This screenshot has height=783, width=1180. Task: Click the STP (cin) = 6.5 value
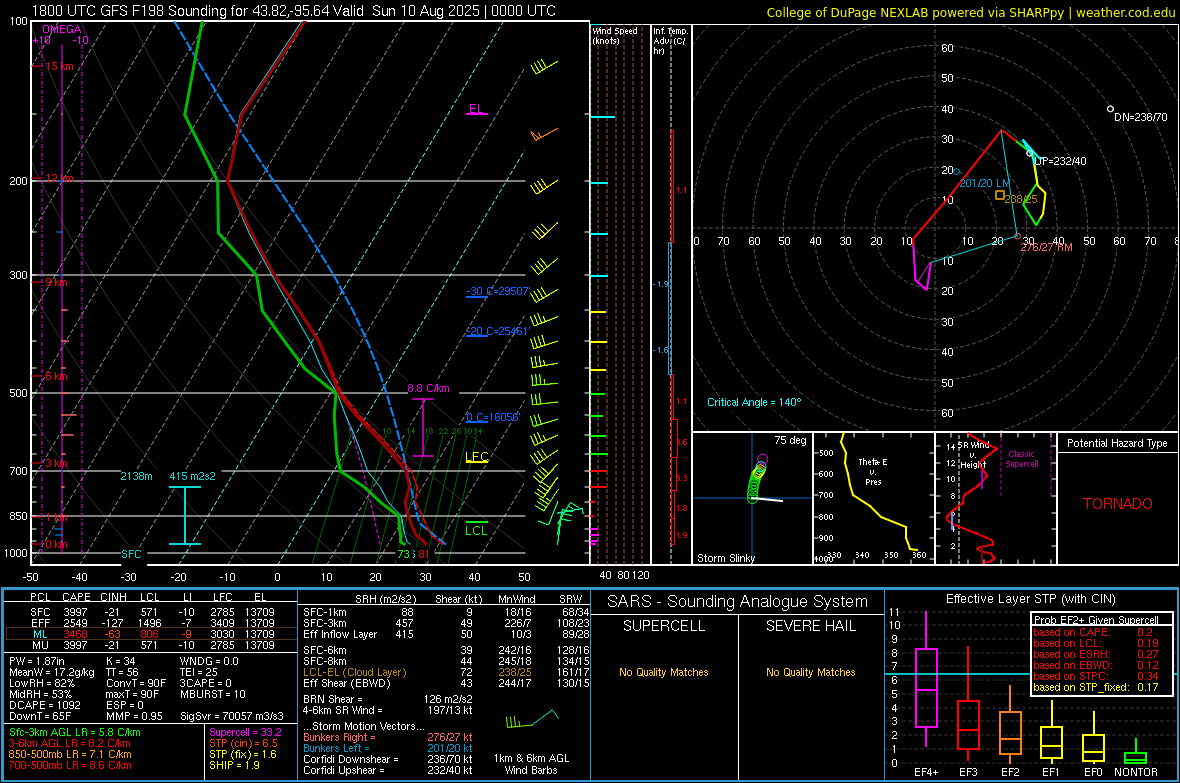(243, 743)
